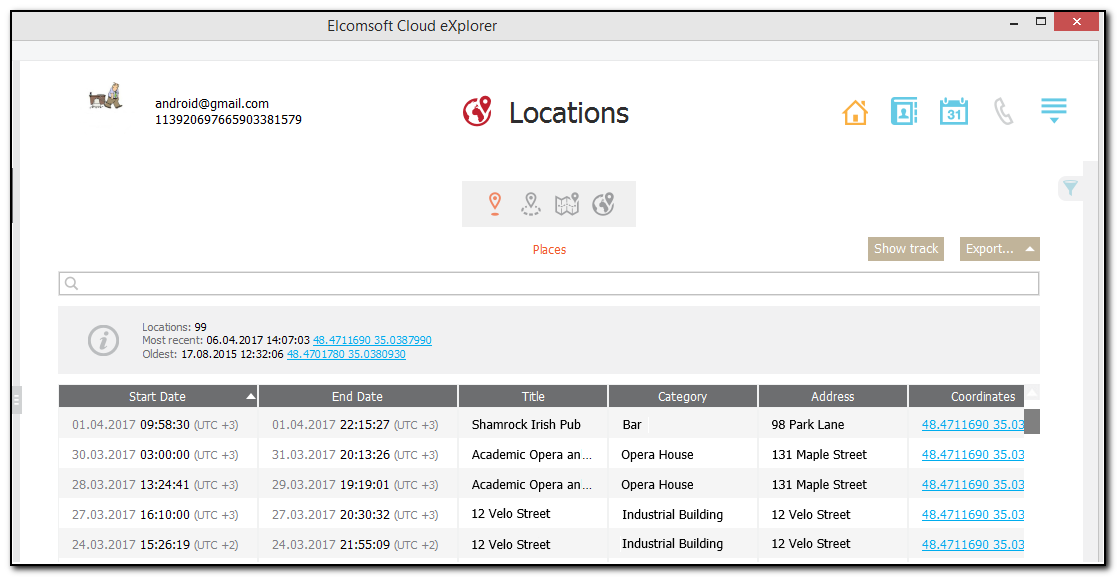The image size is (1117, 577).
Task: Switch to the routes dotted-pin icon
Action: pos(530,204)
